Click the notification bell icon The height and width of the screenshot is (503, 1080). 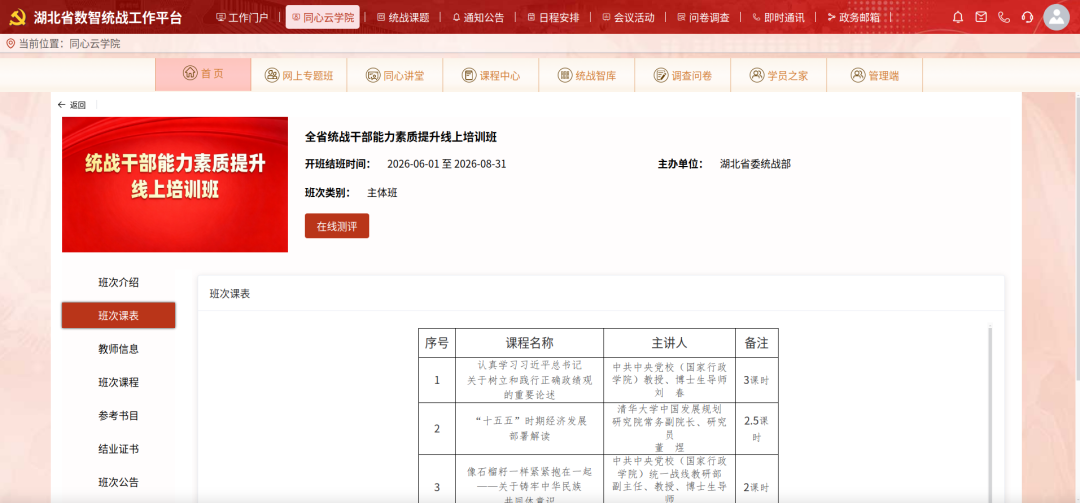click(x=958, y=17)
